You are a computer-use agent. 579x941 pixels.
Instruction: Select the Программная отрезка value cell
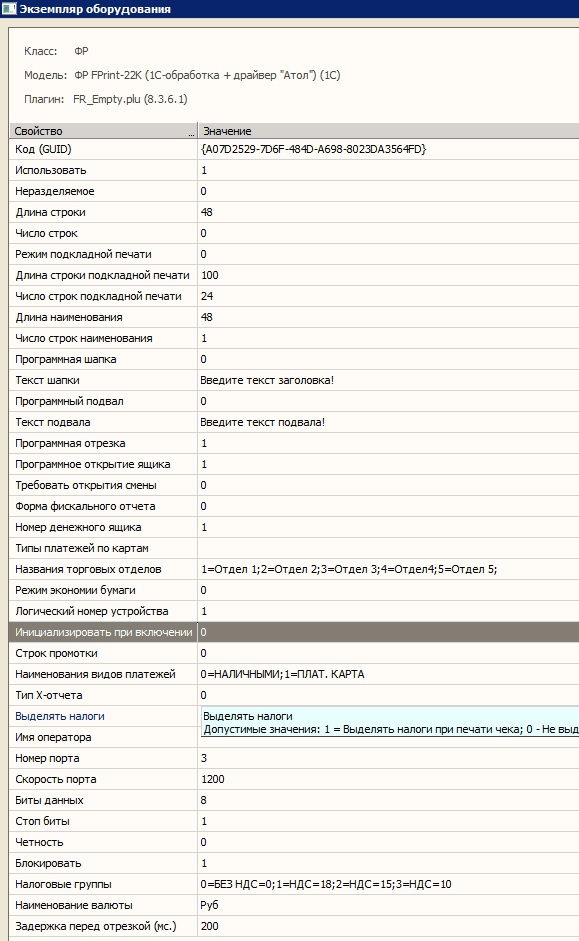coord(388,443)
